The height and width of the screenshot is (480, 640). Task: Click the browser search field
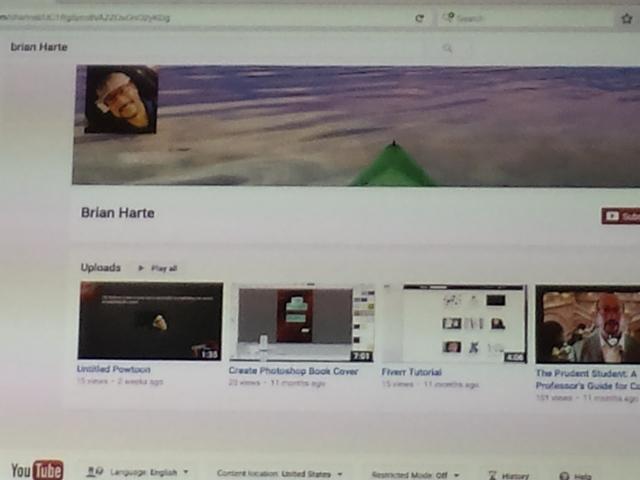click(x=527, y=18)
